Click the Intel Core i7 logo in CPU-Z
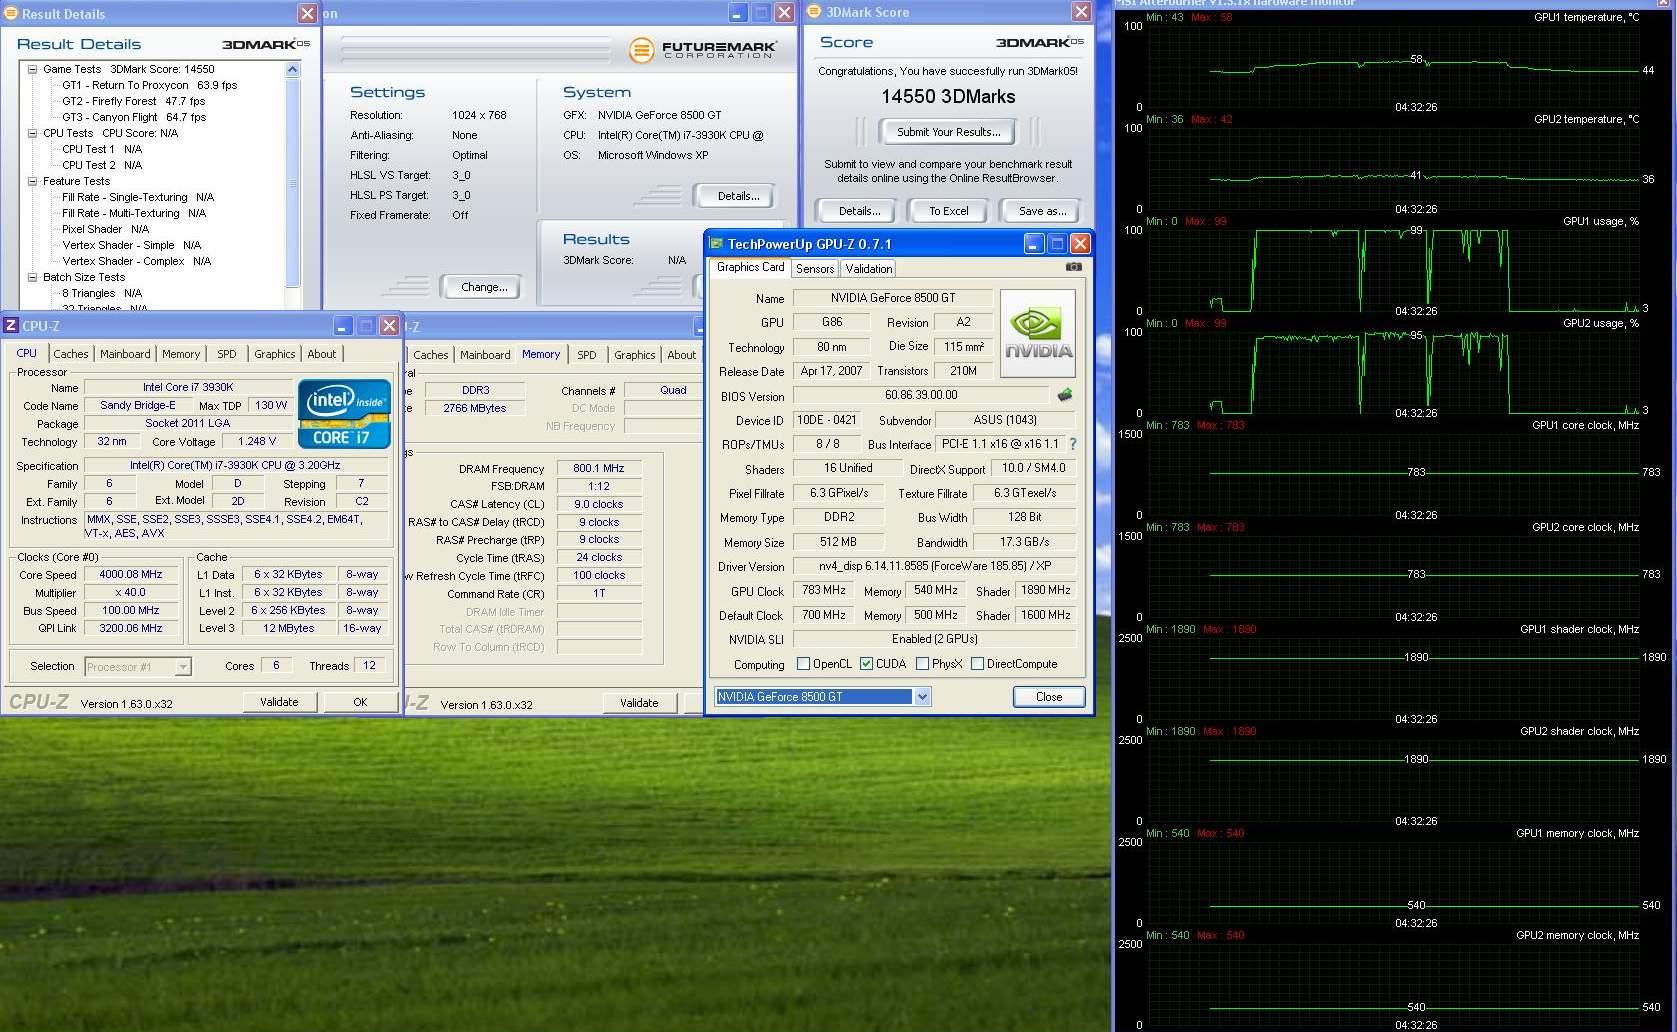 [x=344, y=413]
